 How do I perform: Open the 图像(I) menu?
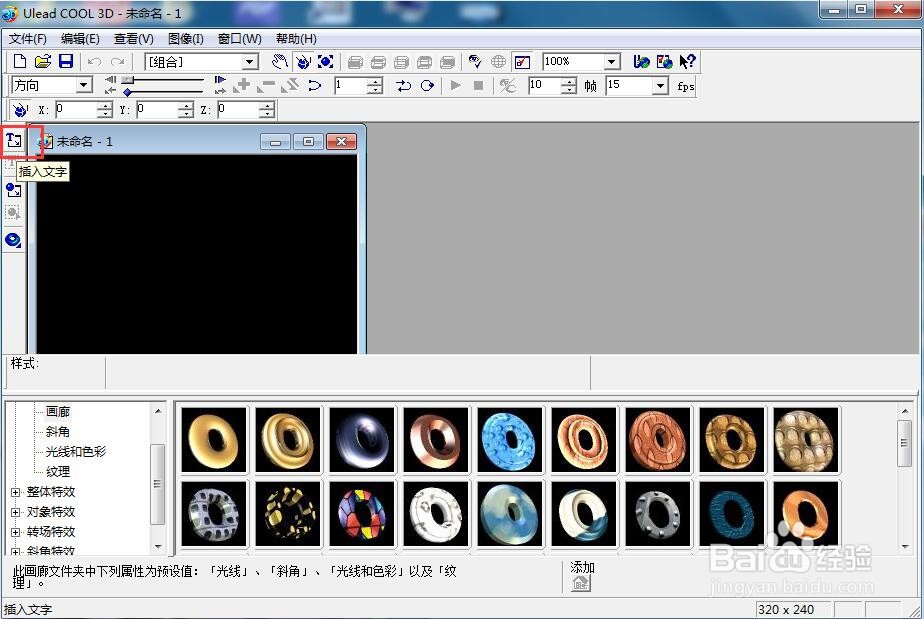pos(186,39)
